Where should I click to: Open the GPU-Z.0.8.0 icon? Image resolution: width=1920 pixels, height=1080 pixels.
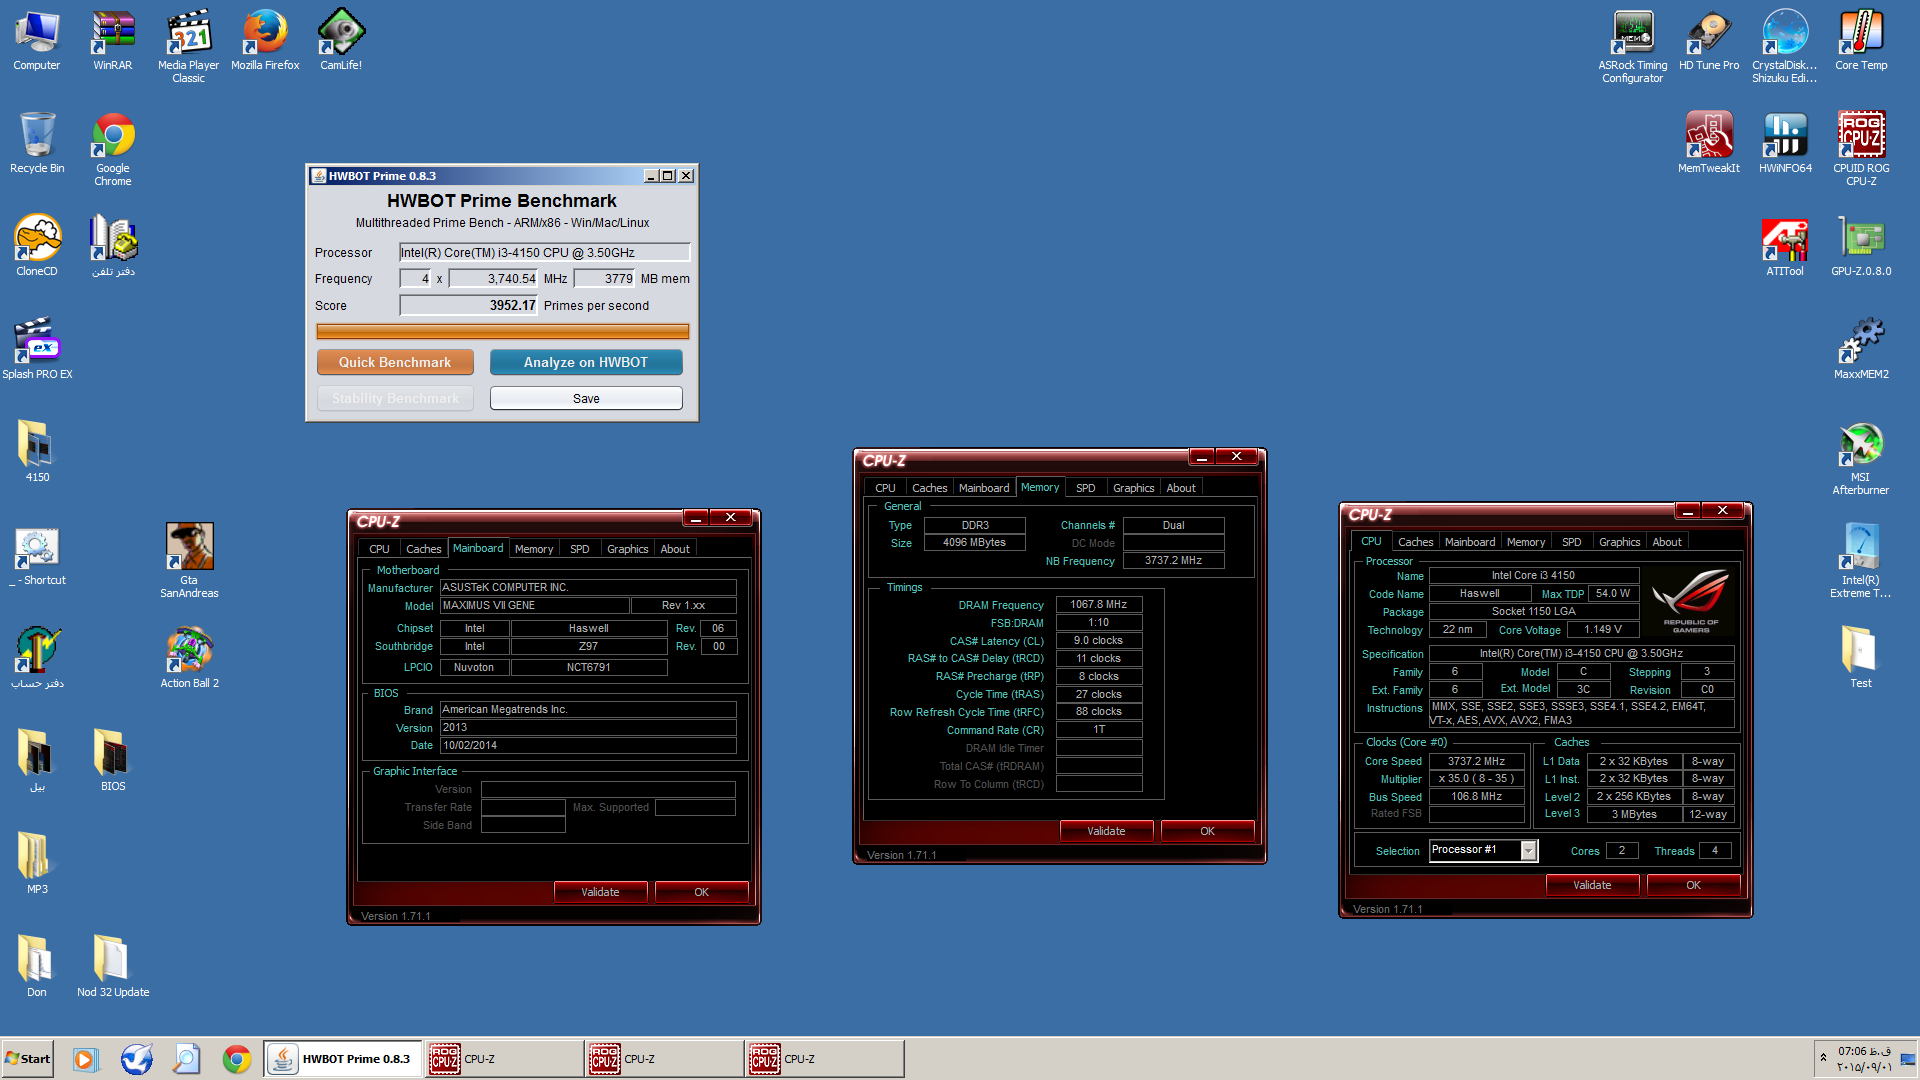[1861, 246]
